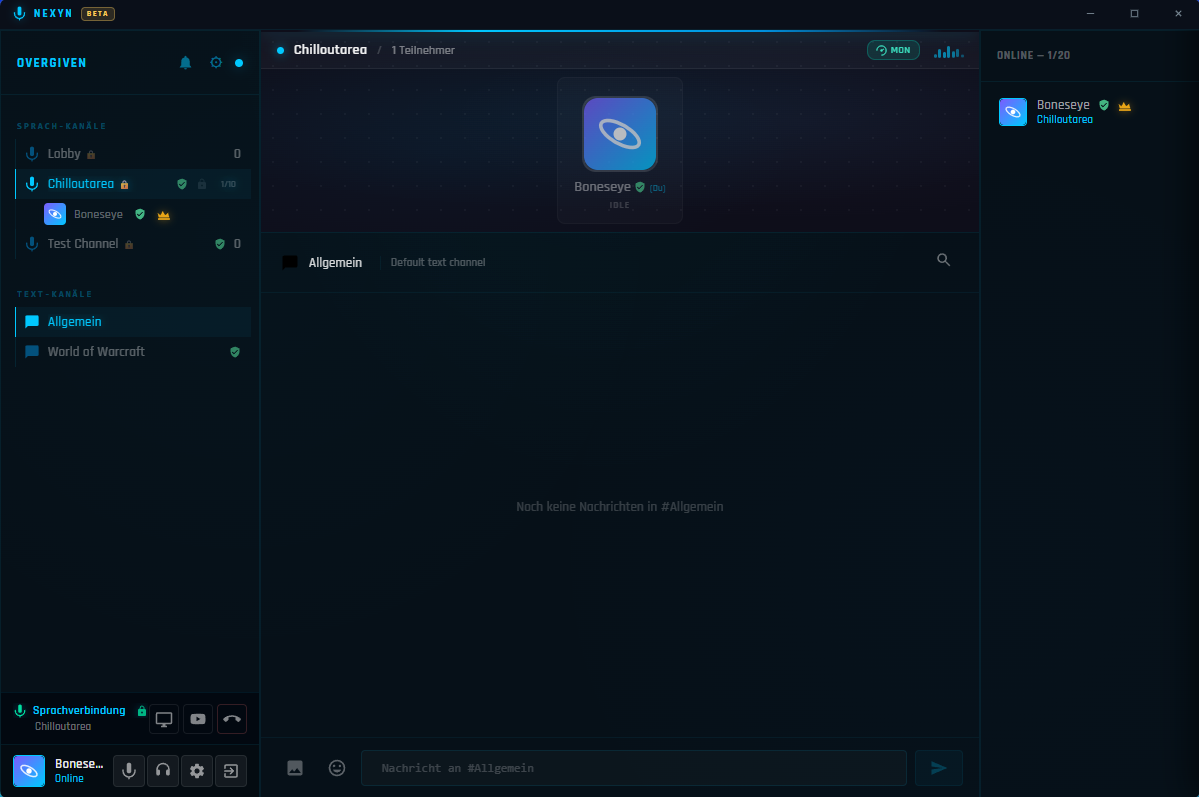Join the Test Channel voice channel
The width and height of the screenshot is (1199, 797).
coord(133,244)
